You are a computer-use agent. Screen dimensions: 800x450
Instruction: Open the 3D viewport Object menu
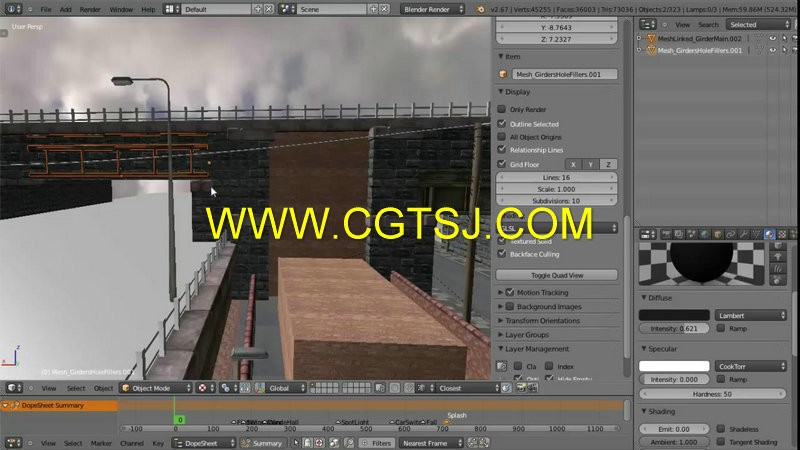tap(103, 388)
